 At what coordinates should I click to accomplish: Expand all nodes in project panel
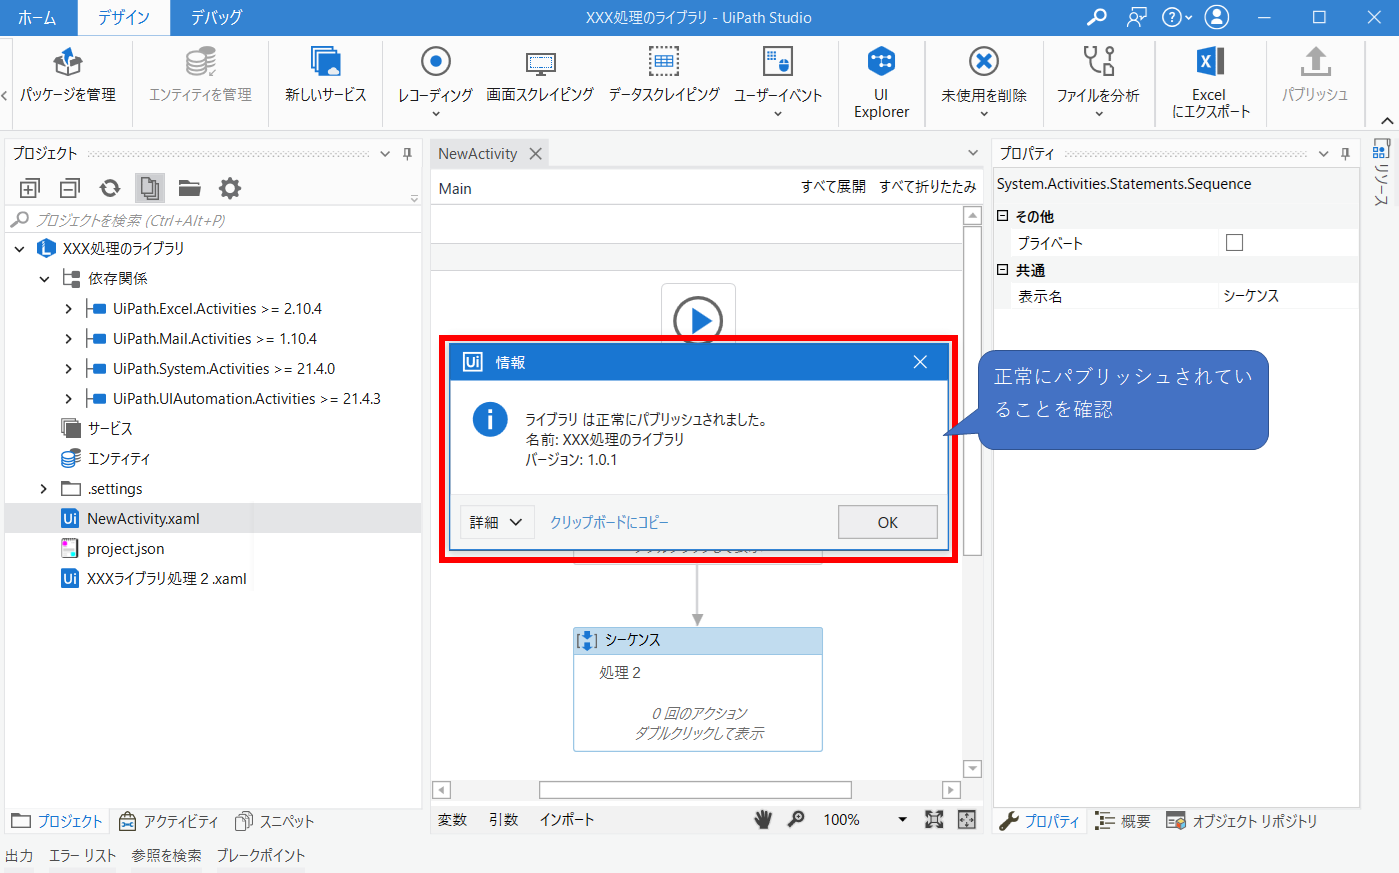(30, 188)
